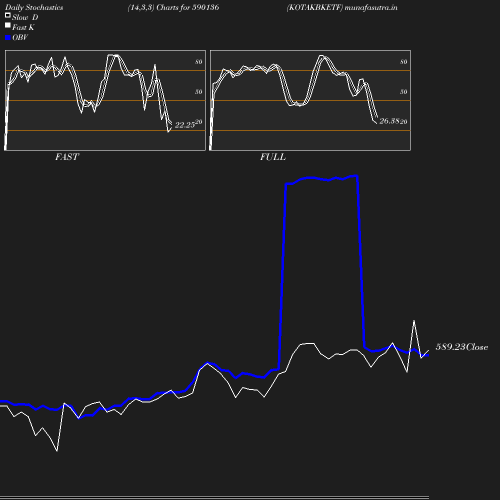
Task: Click the Fast K legend swatch
Action: (8, 25)
